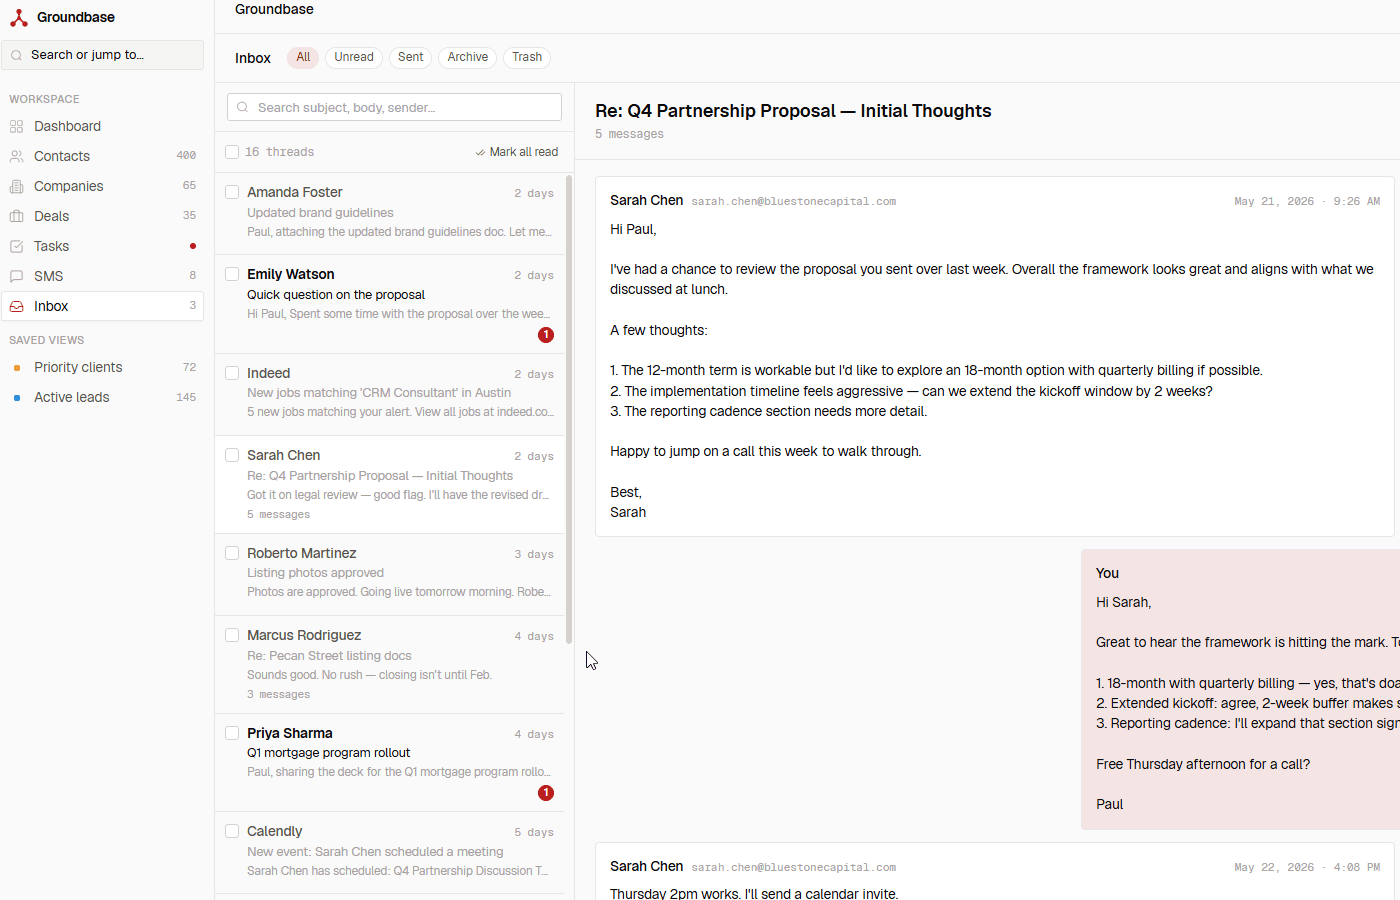Click the Companies building icon
This screenshot has width=1400, height=900.
click(x=16, y=186)
